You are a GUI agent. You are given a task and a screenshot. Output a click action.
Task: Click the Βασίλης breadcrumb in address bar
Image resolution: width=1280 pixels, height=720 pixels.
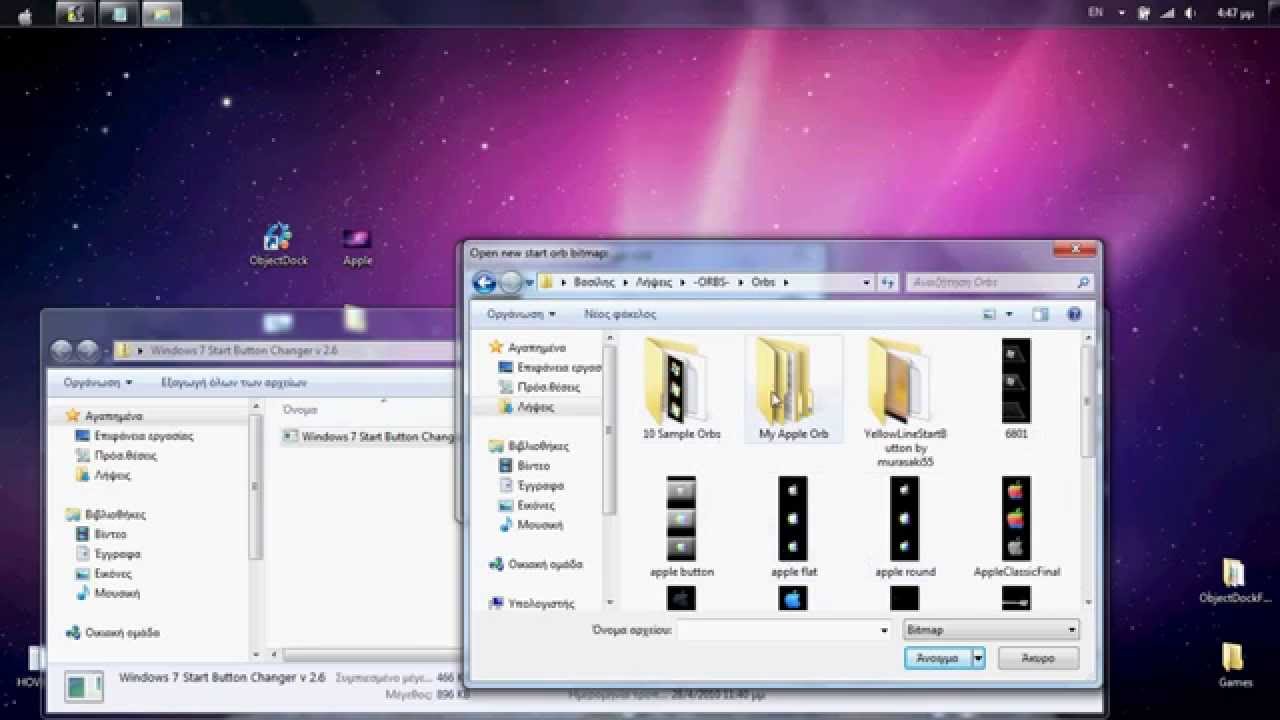[594, 283]
